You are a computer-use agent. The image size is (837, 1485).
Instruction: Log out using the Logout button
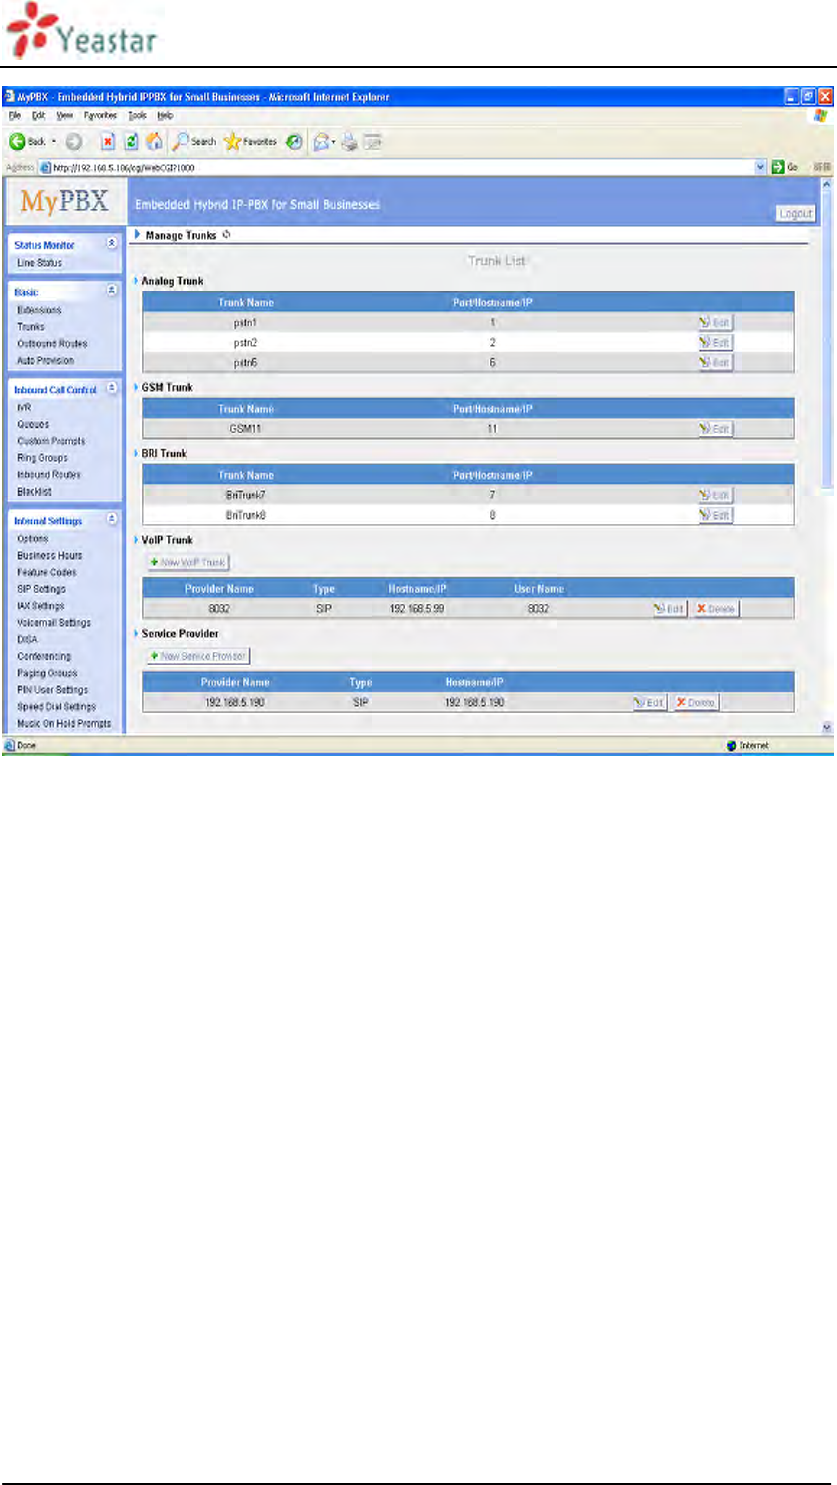point(796,213)
